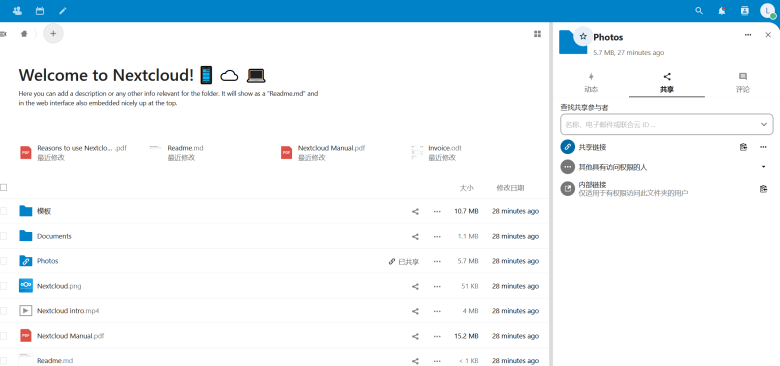Sort files by 大小 column
This screenshot has width=780, height=366.
click(x=466, y=188)
